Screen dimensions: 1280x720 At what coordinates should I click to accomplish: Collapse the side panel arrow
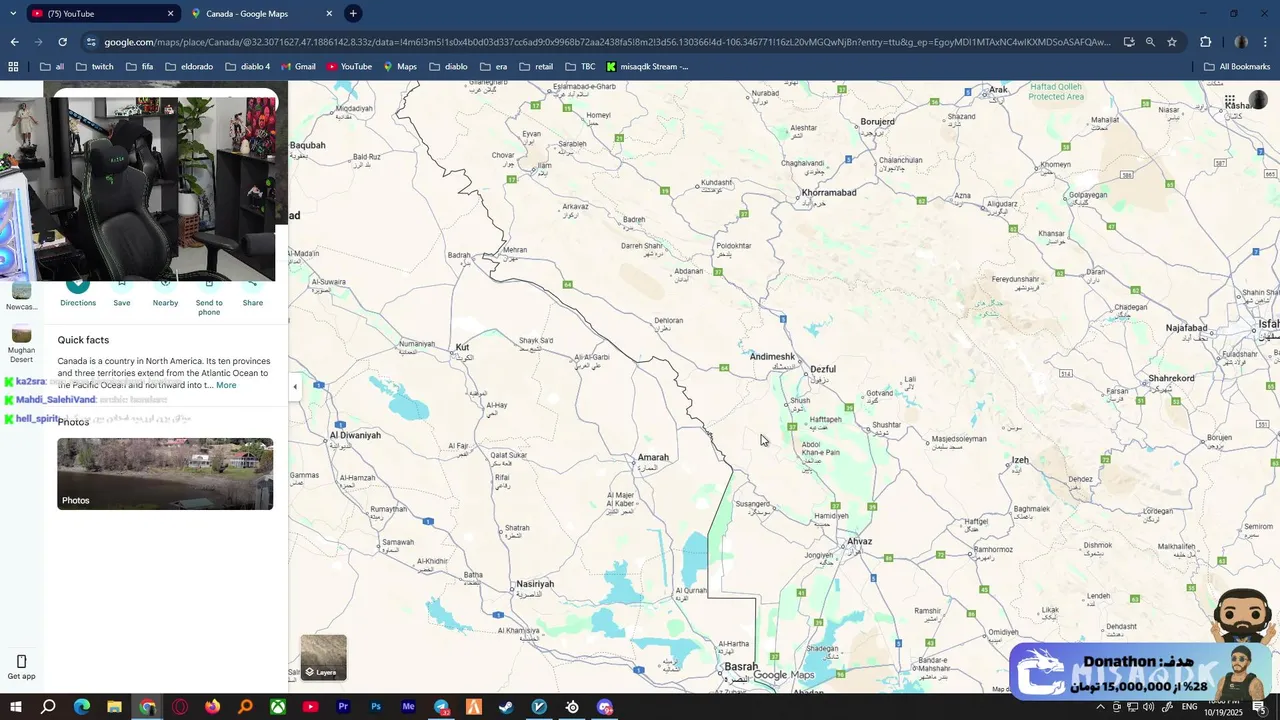tap(294, 386)
